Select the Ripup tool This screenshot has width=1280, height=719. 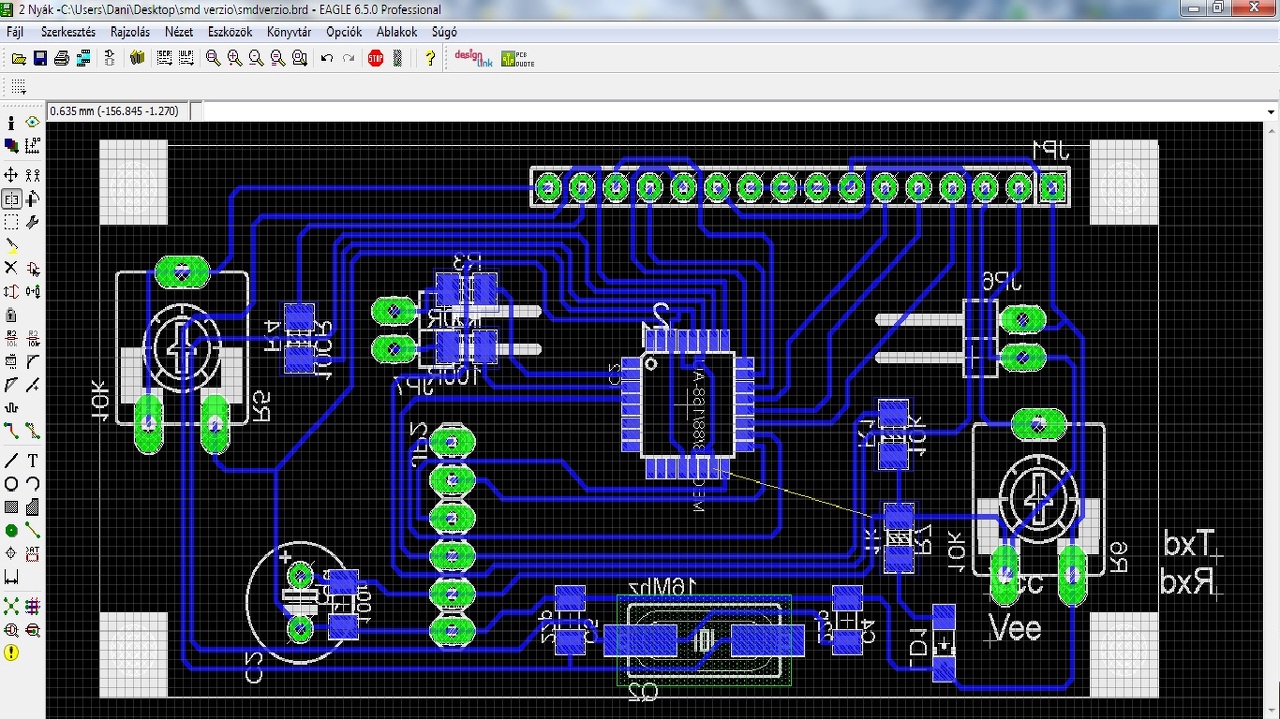[x=33, y=431]
